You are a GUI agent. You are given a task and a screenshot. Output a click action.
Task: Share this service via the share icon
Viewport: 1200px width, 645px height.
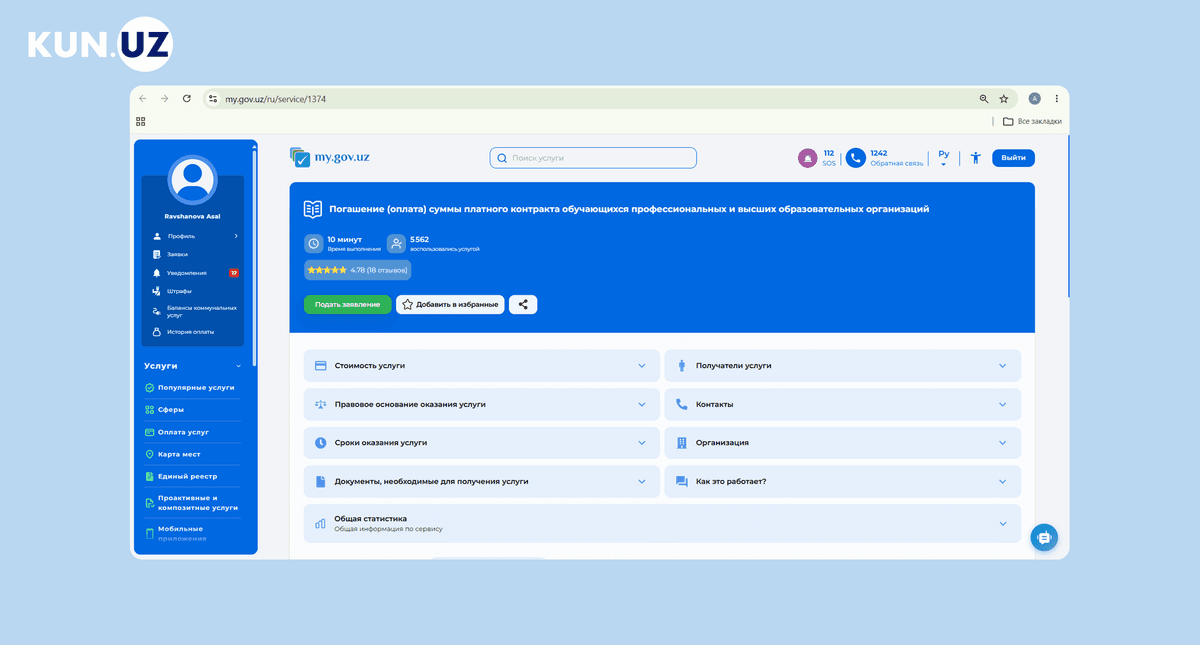pos(523,304)
